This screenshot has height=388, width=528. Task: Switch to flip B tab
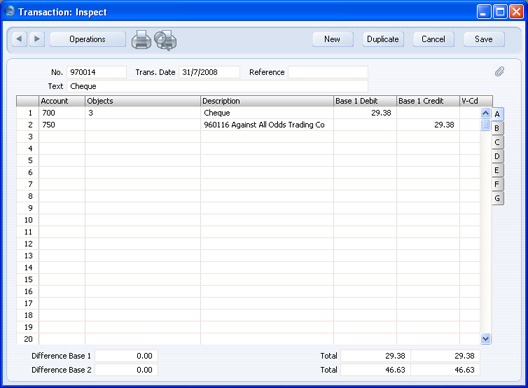[x=497, y=128]
